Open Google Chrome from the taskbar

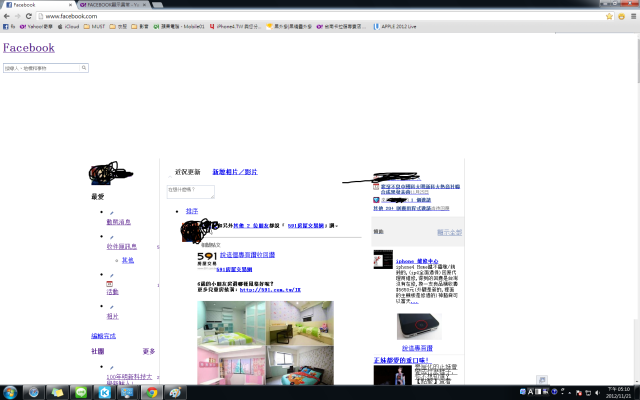[x=152, y=393]
